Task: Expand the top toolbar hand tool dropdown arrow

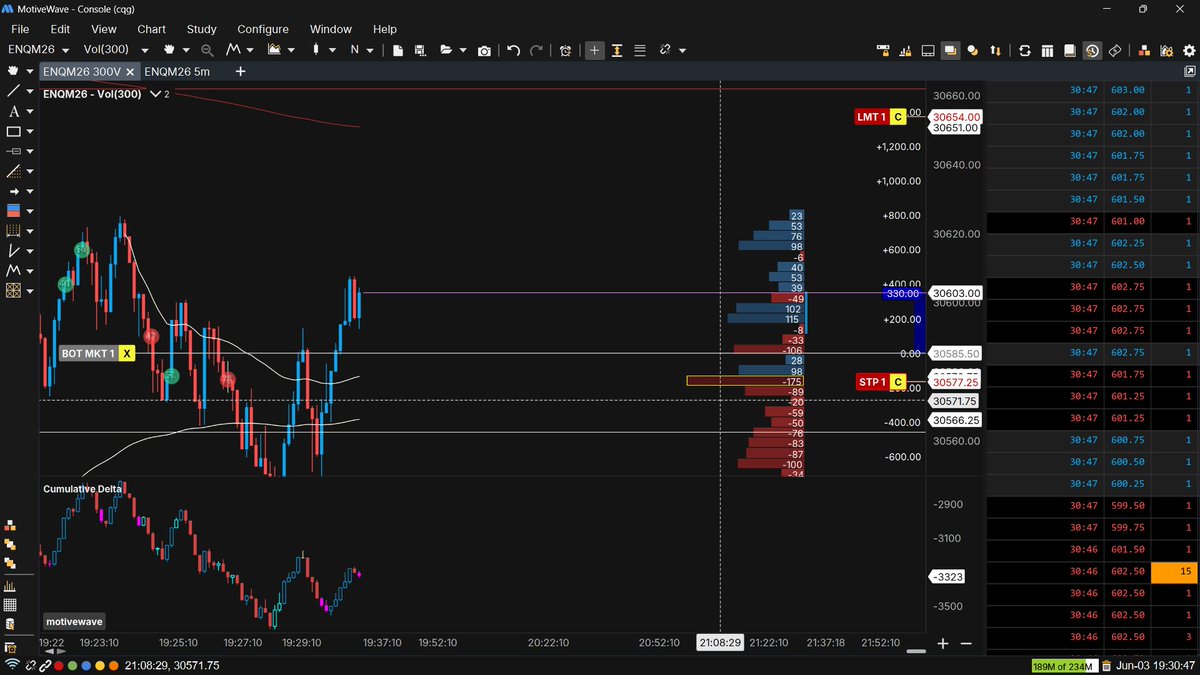Action: point(187,50)
